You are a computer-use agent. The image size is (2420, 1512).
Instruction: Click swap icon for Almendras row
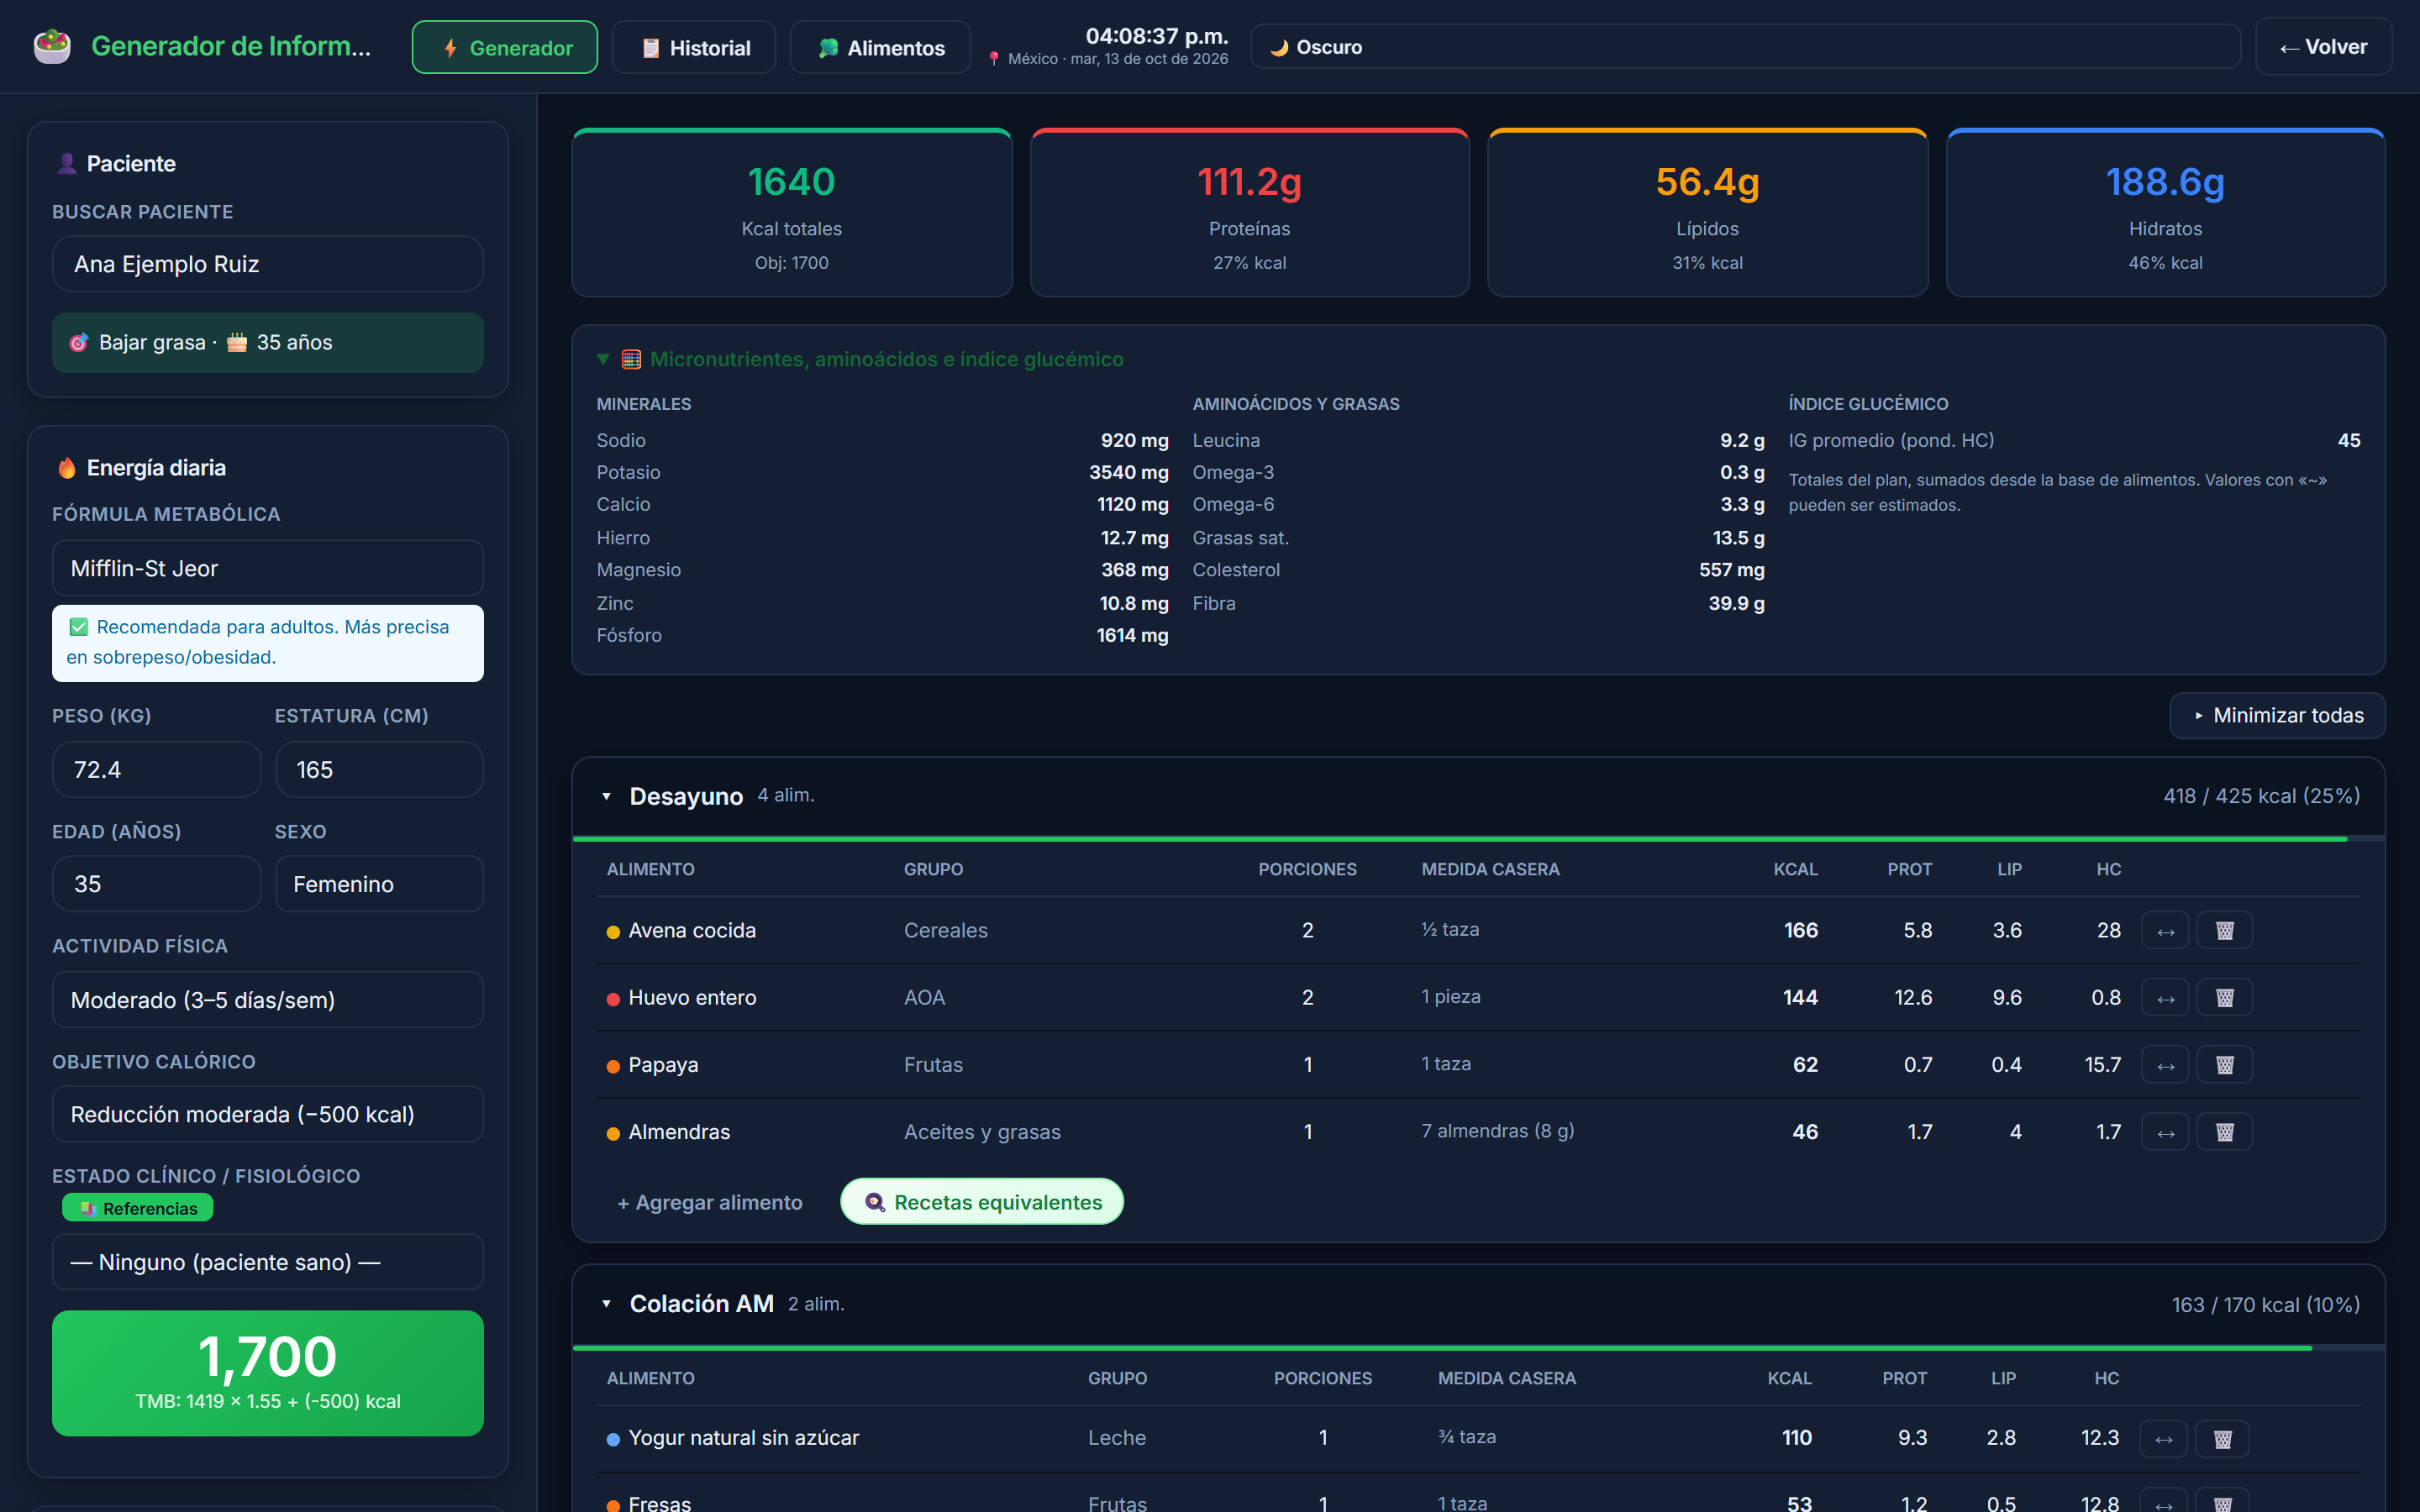click(x=2165, y=1132)
